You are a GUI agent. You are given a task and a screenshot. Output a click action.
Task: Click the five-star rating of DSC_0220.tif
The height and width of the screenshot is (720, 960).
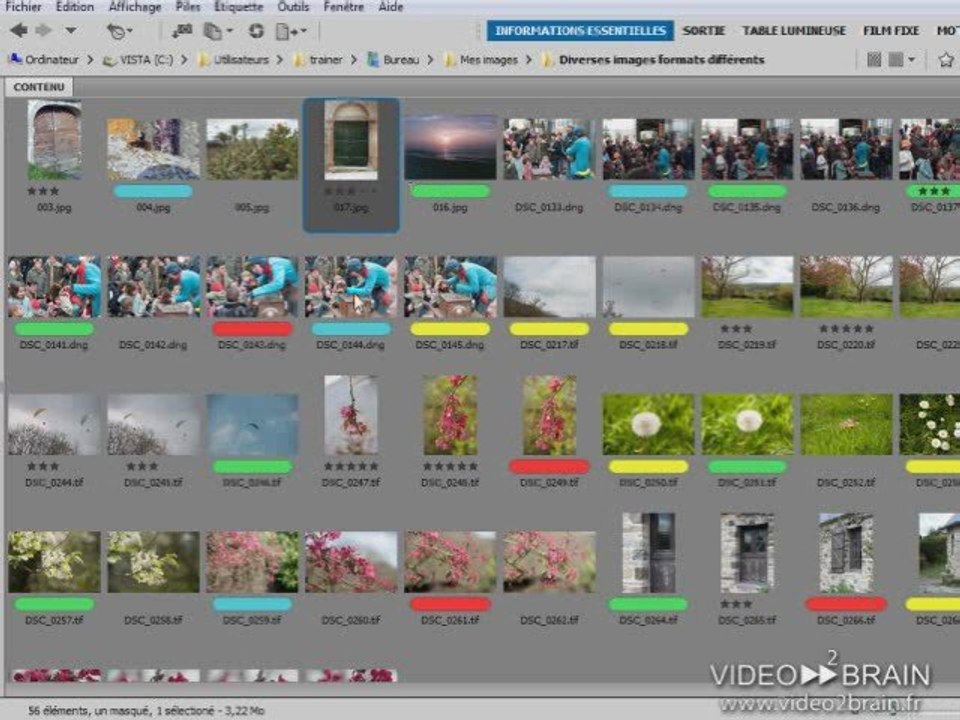[846, 329]
